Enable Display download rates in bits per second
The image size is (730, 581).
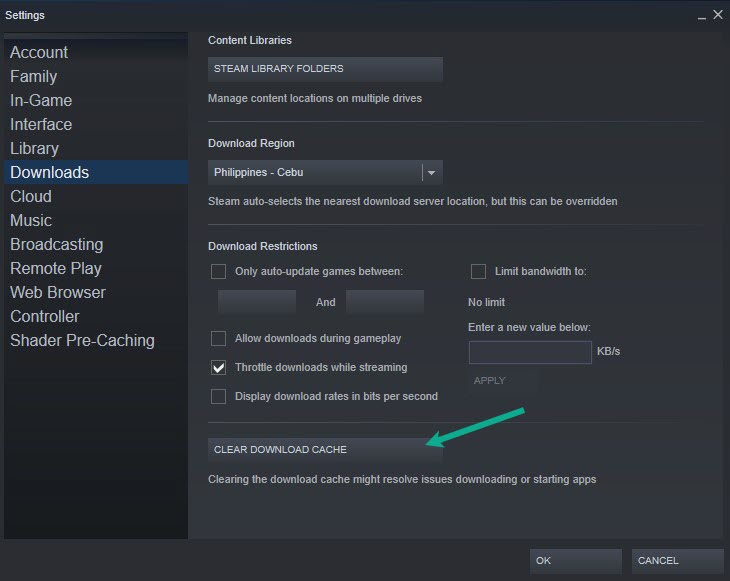pos(218,396)
